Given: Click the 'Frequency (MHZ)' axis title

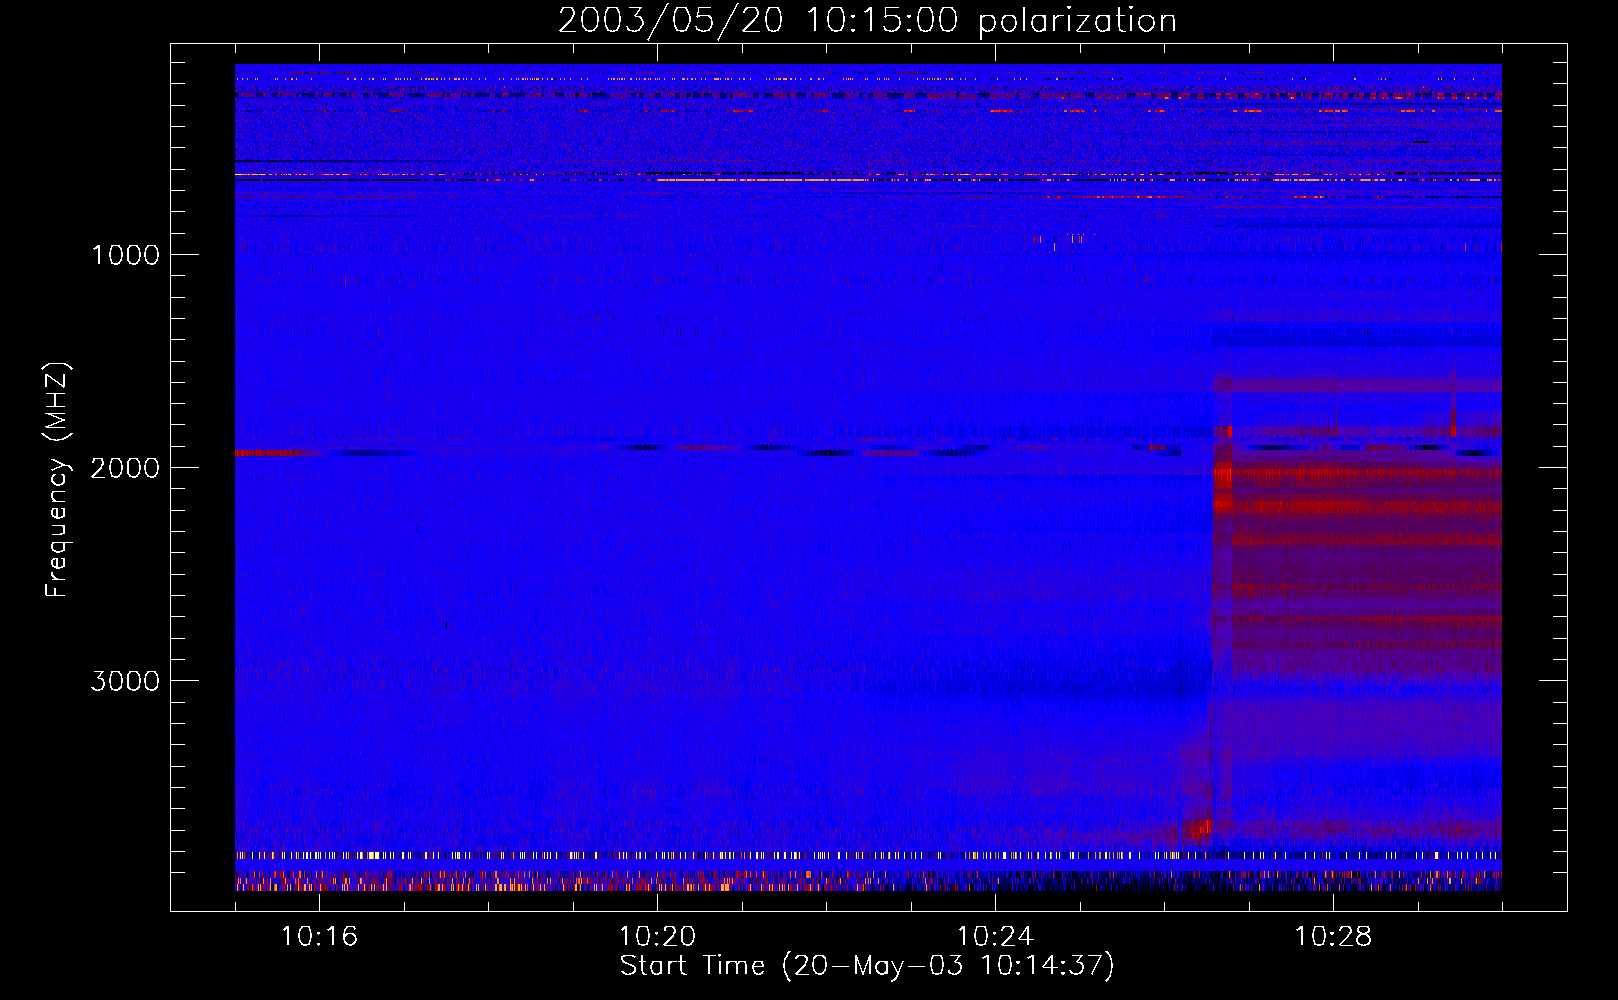Looking at the screenshot, I should pyautogui.click(x=56, y=480).
